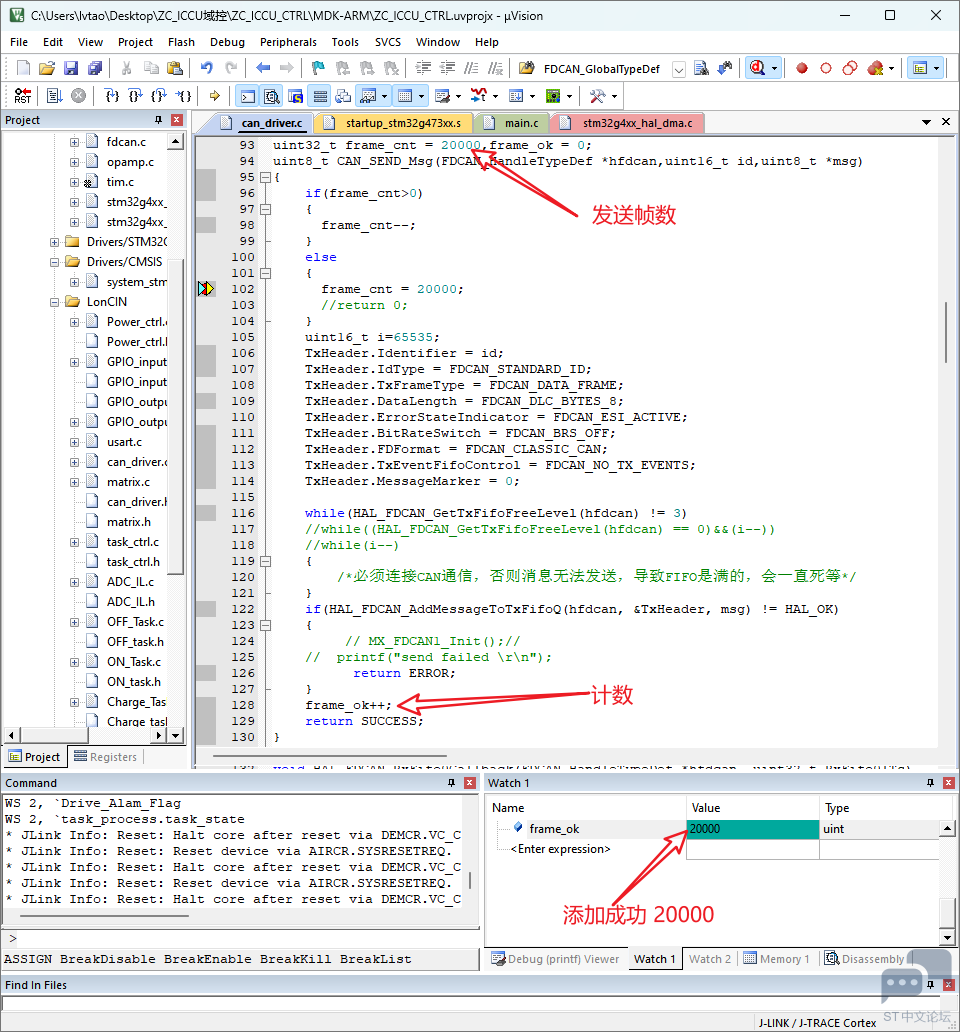Toggle the Watch 1 panel pin
The height and width of the screenshot is (1032, 960).
coord(930,783)
